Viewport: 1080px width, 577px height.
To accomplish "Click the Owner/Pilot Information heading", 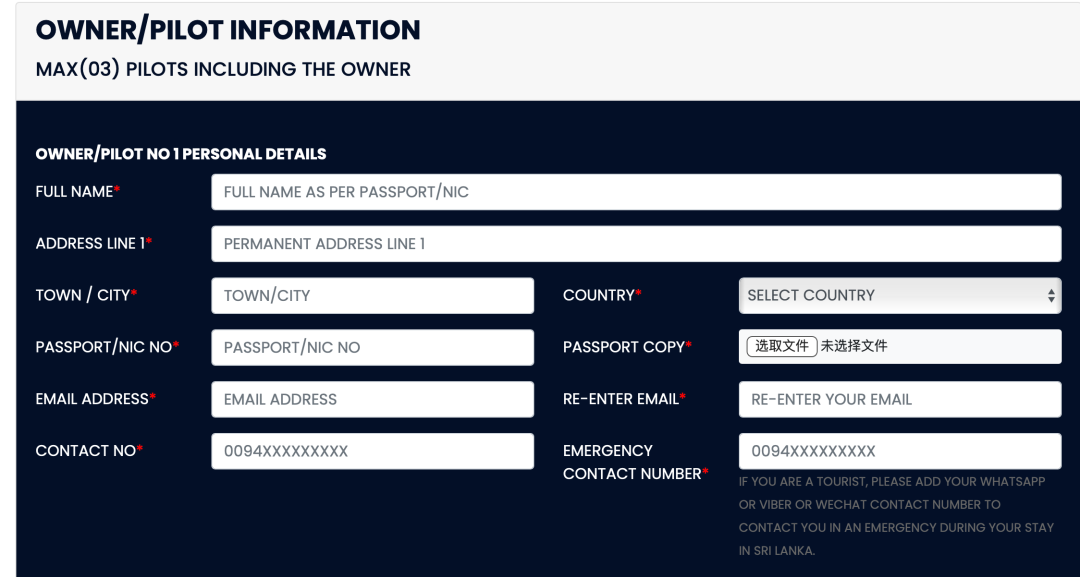I will pos(227,30).
